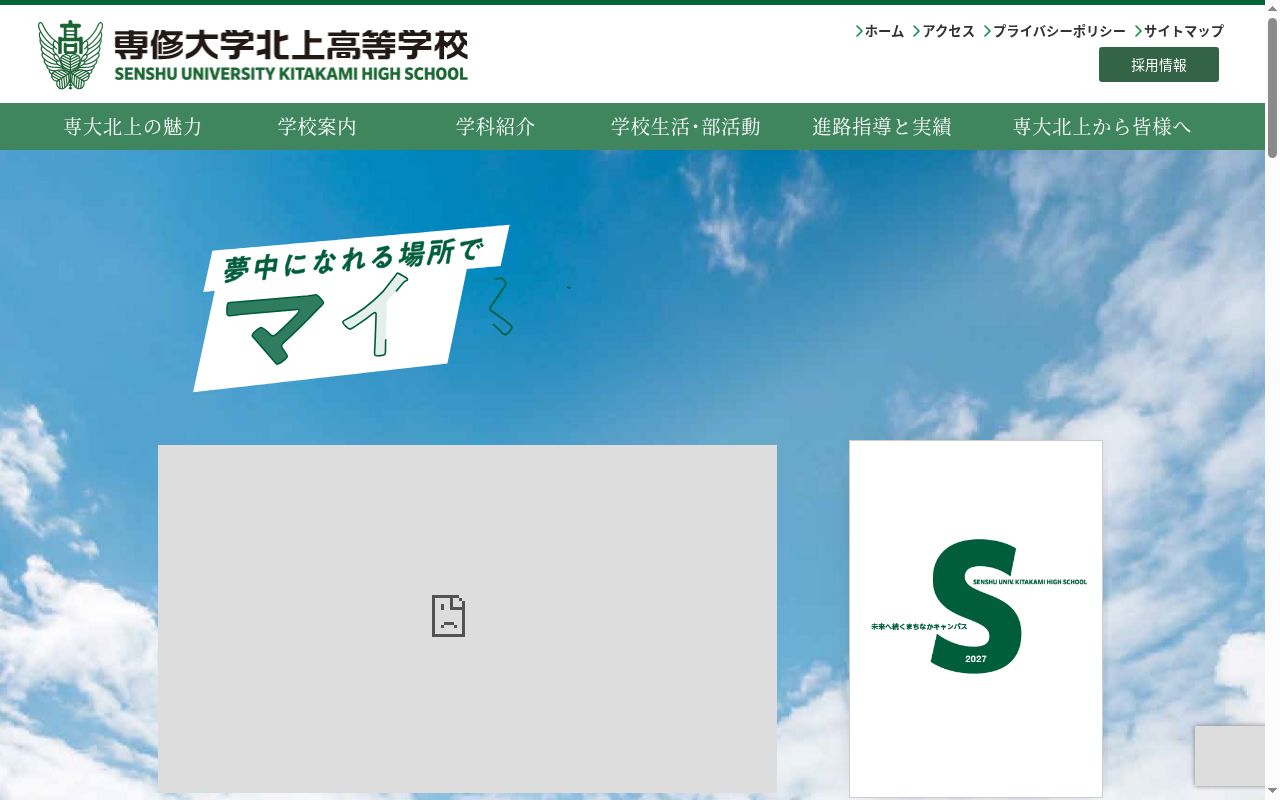Viewport: 1280px width, 800px height.
Task: Open the 専大北上の魅力 menu
Action: [x=133, y=127]
